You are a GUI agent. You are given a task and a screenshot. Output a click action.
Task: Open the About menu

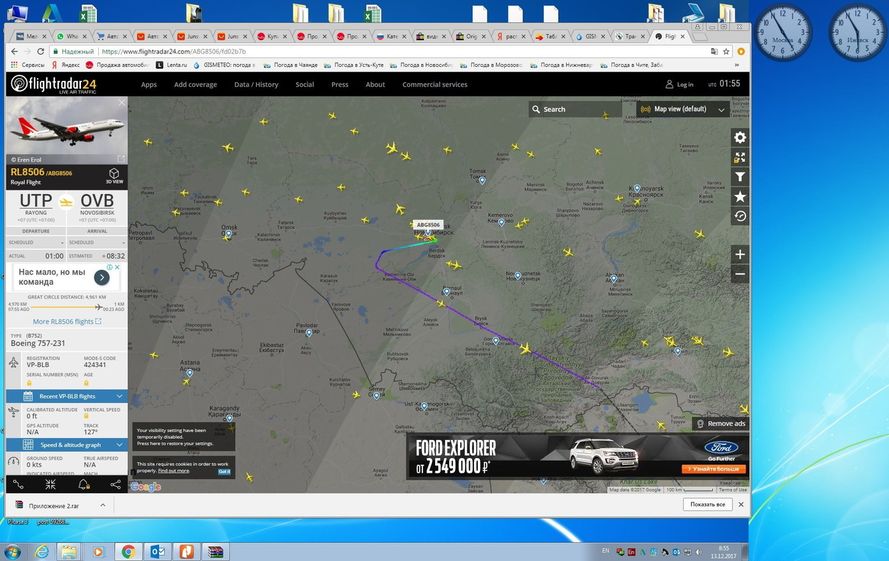click(x=375, y=85)
